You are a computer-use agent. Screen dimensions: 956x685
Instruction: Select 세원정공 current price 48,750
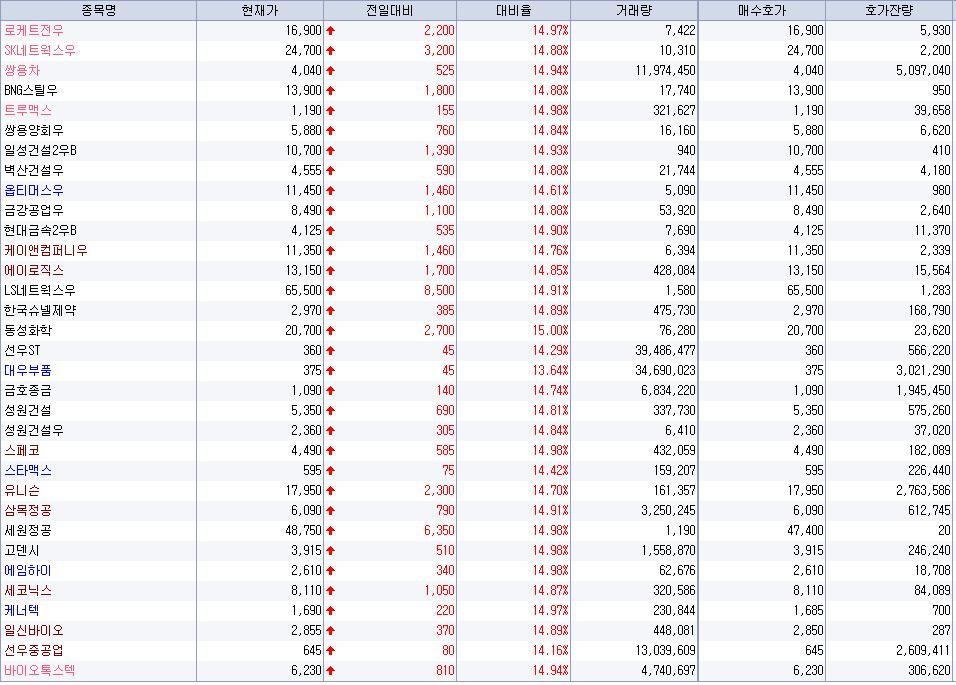click(304, 531)
